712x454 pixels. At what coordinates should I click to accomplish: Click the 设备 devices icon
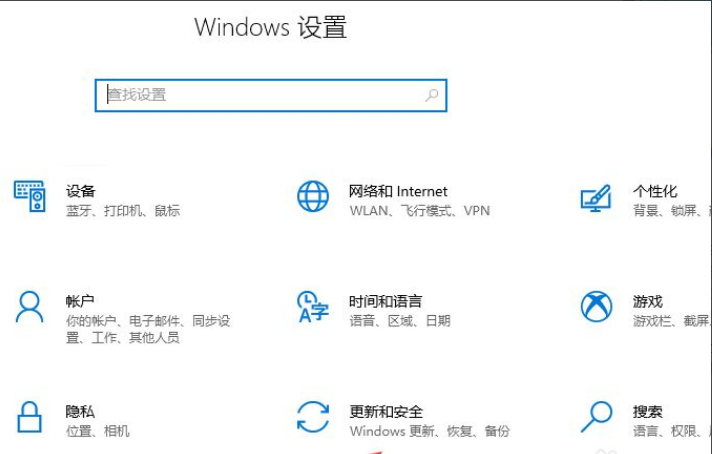point(30,197)
